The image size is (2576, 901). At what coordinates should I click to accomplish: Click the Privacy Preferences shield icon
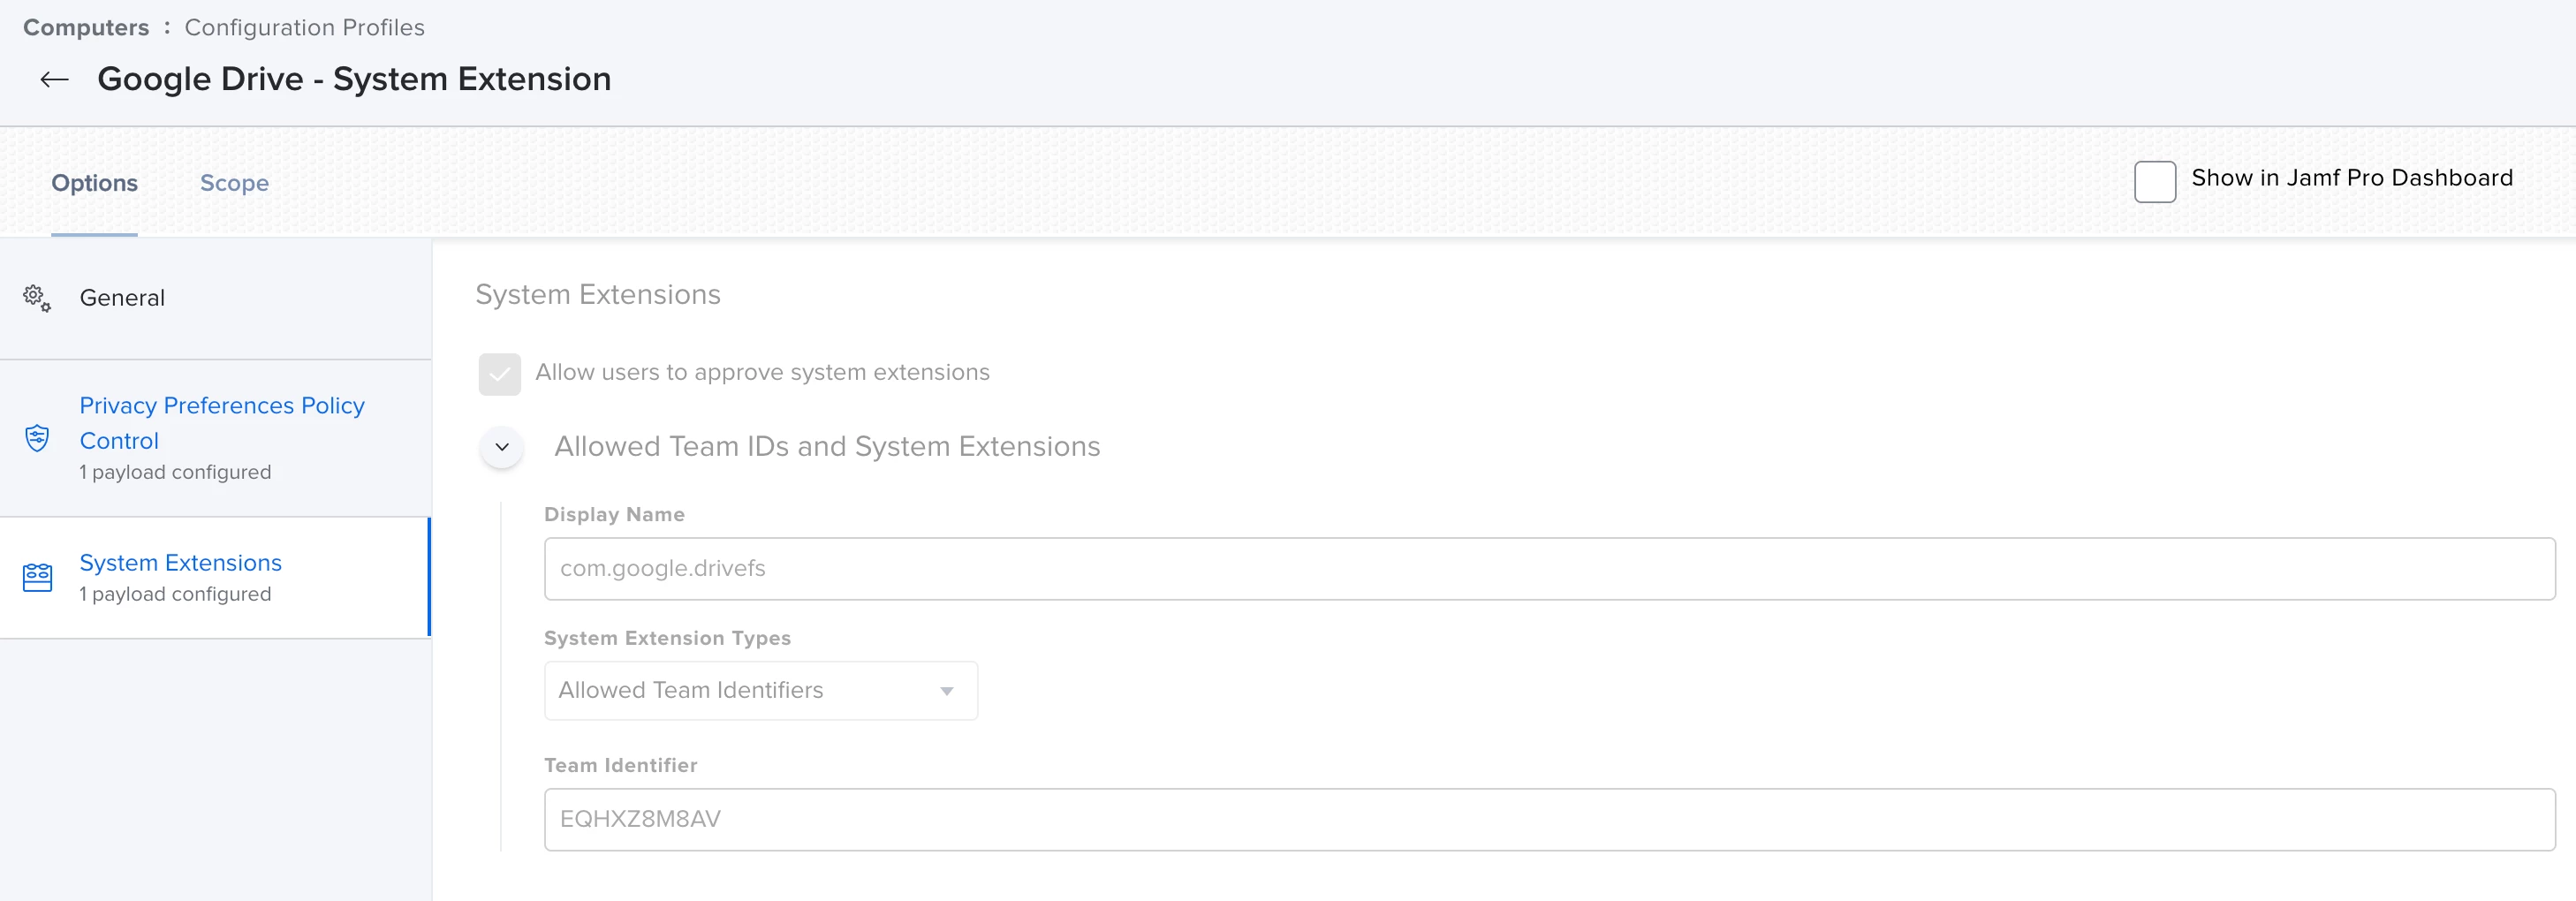pos(37,438)
